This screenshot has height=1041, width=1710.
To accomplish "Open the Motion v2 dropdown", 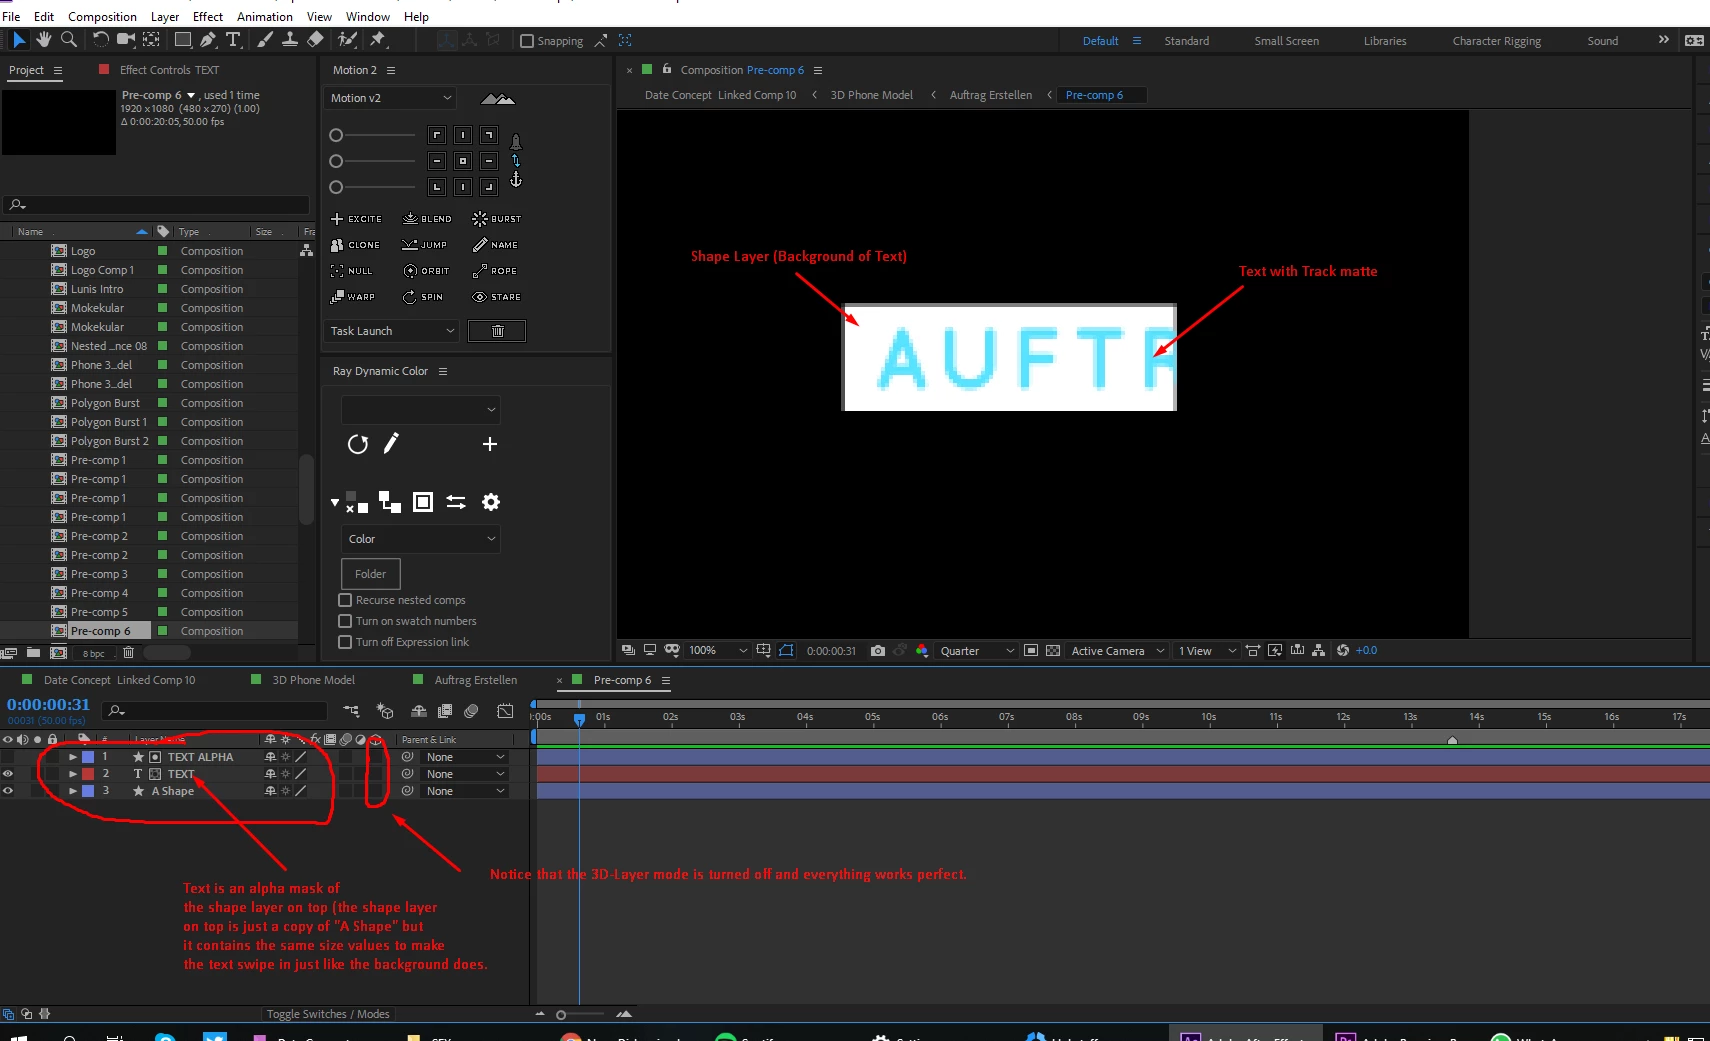I will click(391, 98).
